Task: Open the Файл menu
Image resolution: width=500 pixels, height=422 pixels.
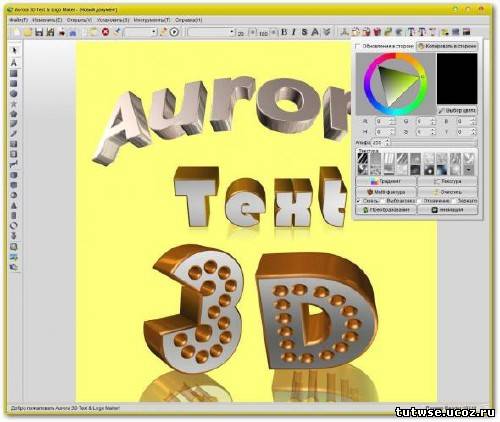Action: coord(18,20)
